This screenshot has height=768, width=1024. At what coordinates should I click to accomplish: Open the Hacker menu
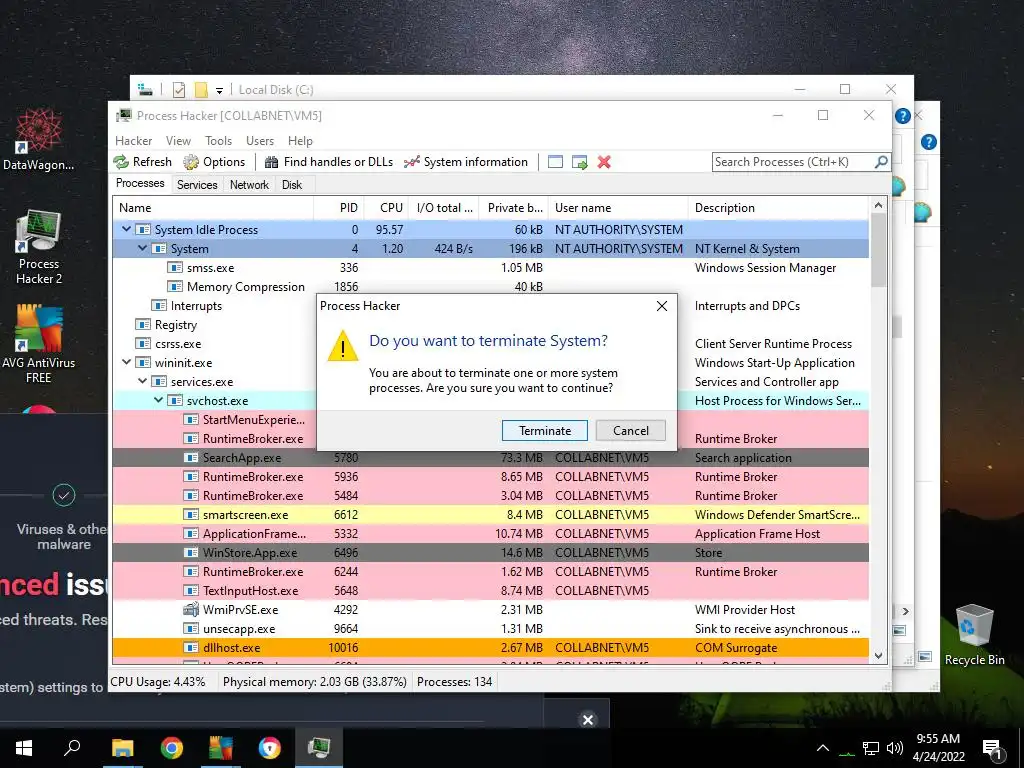133,141
